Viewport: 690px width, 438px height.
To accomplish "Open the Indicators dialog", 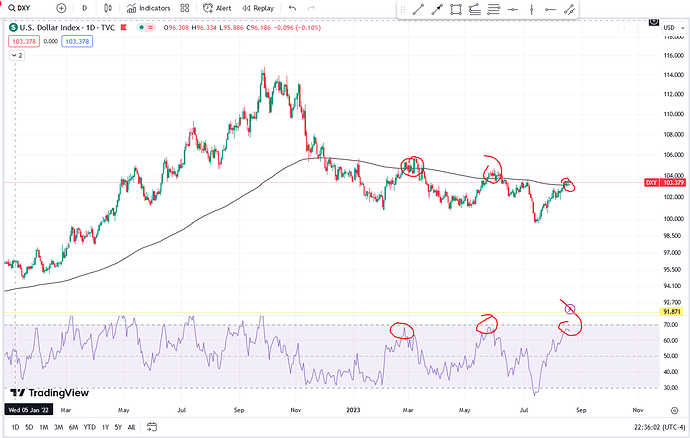I will [148, 8].
